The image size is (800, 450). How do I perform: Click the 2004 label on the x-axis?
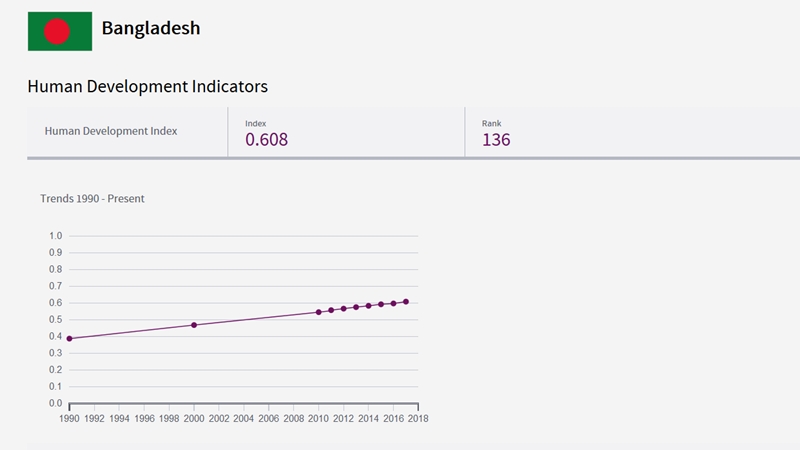(244, 418)
